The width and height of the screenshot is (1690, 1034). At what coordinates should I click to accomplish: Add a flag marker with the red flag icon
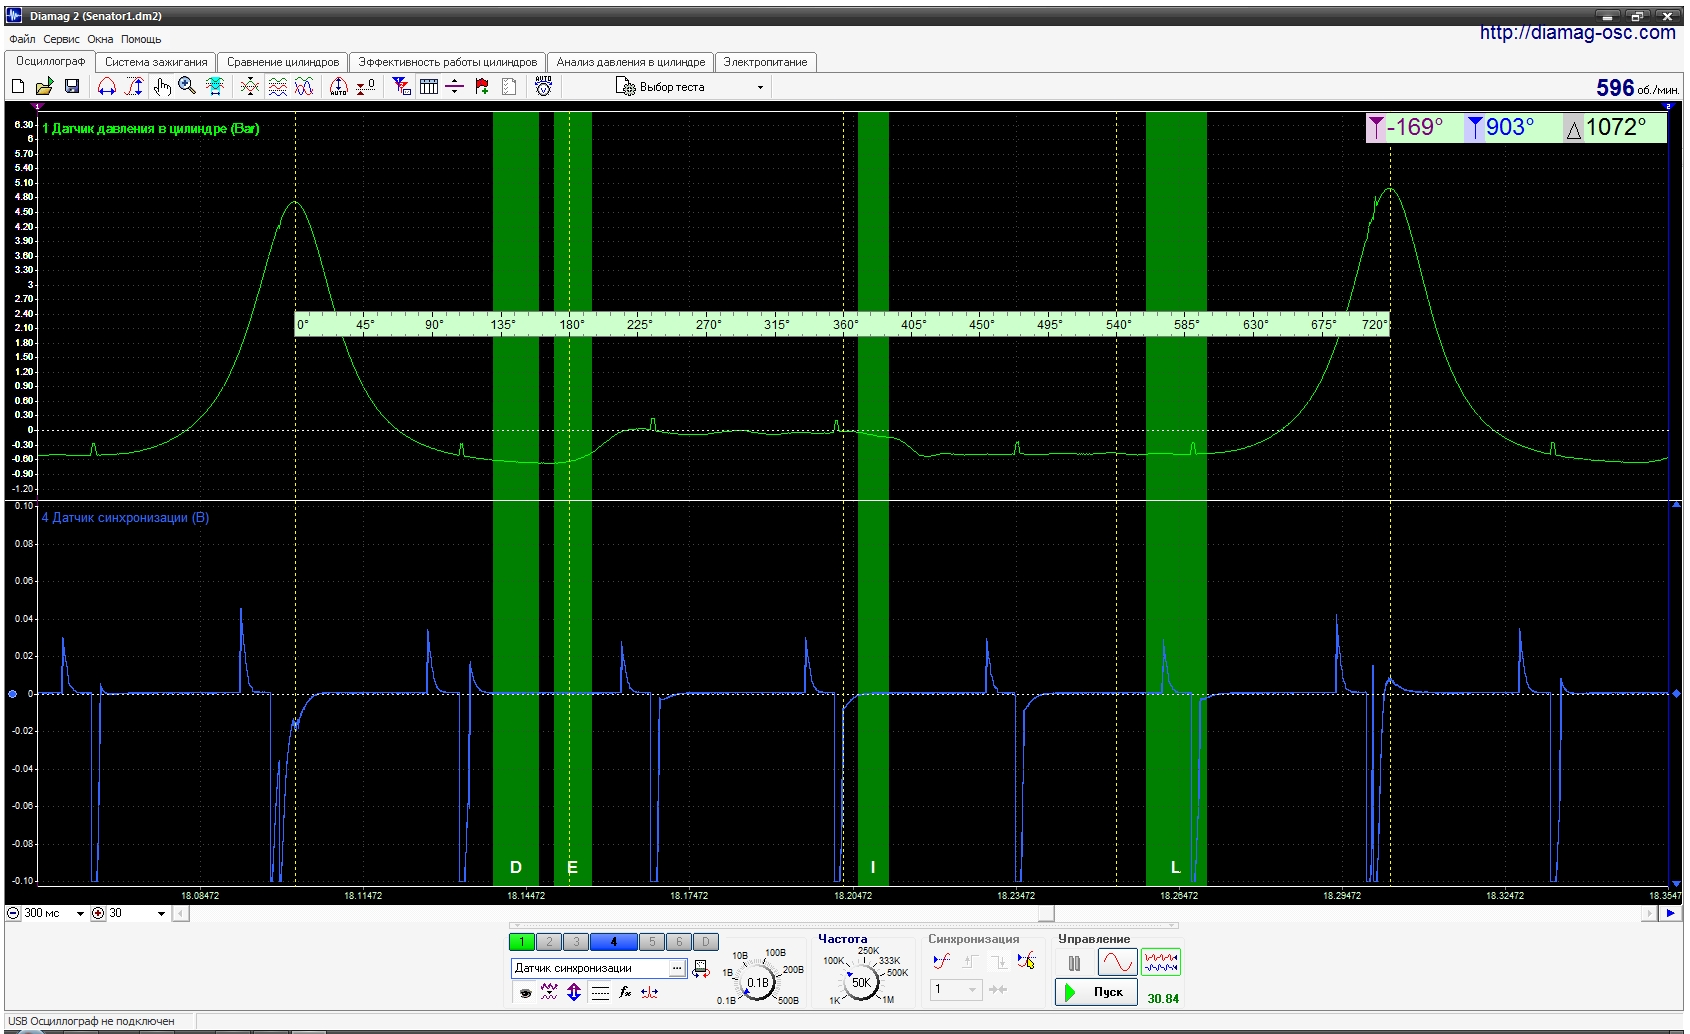[x=482, y=87]
